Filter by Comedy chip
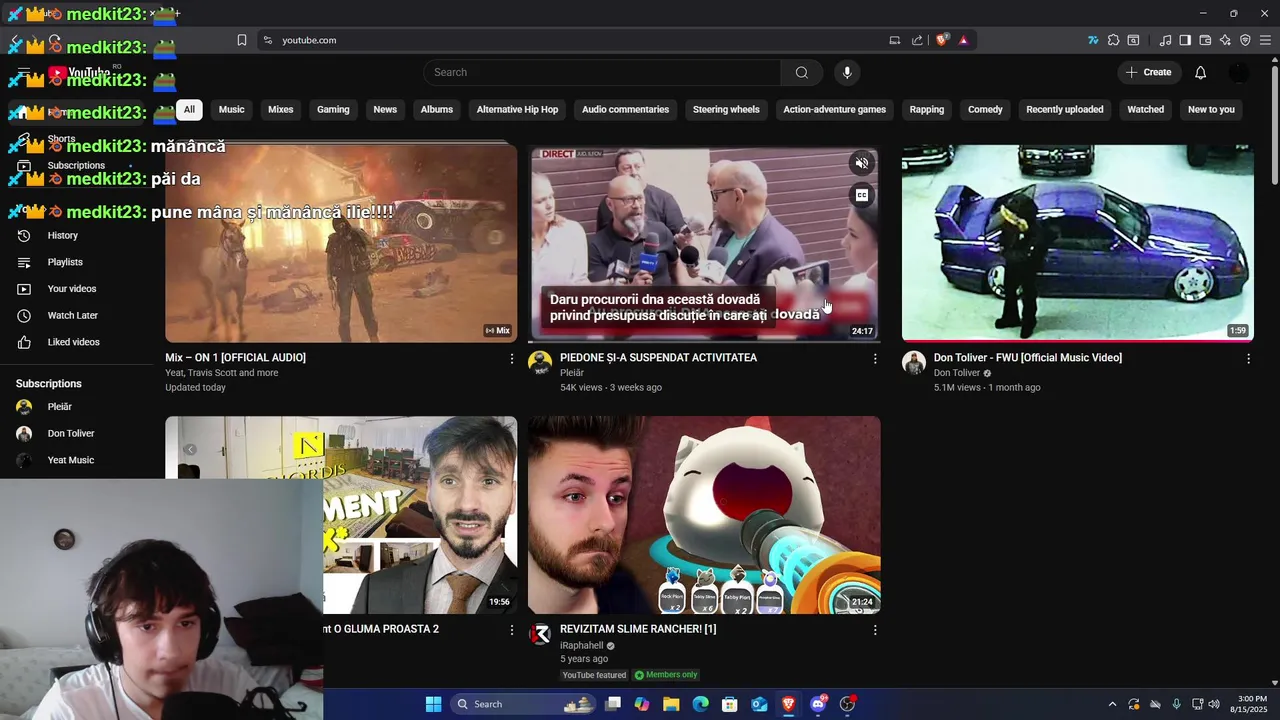 point(985,110)
